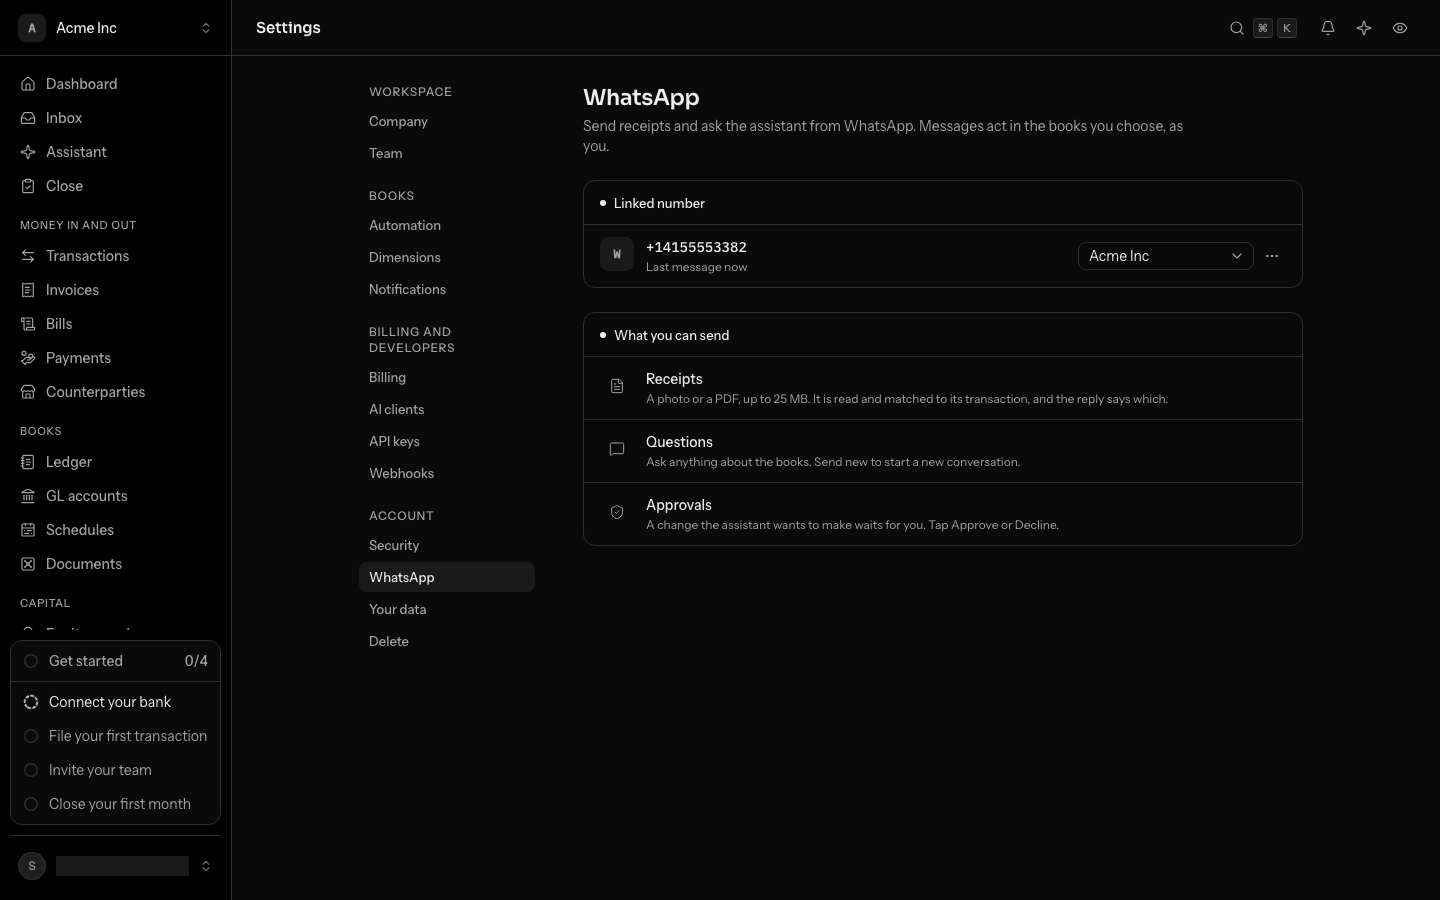Click the 0/4 progress counter

pos(196,661)
